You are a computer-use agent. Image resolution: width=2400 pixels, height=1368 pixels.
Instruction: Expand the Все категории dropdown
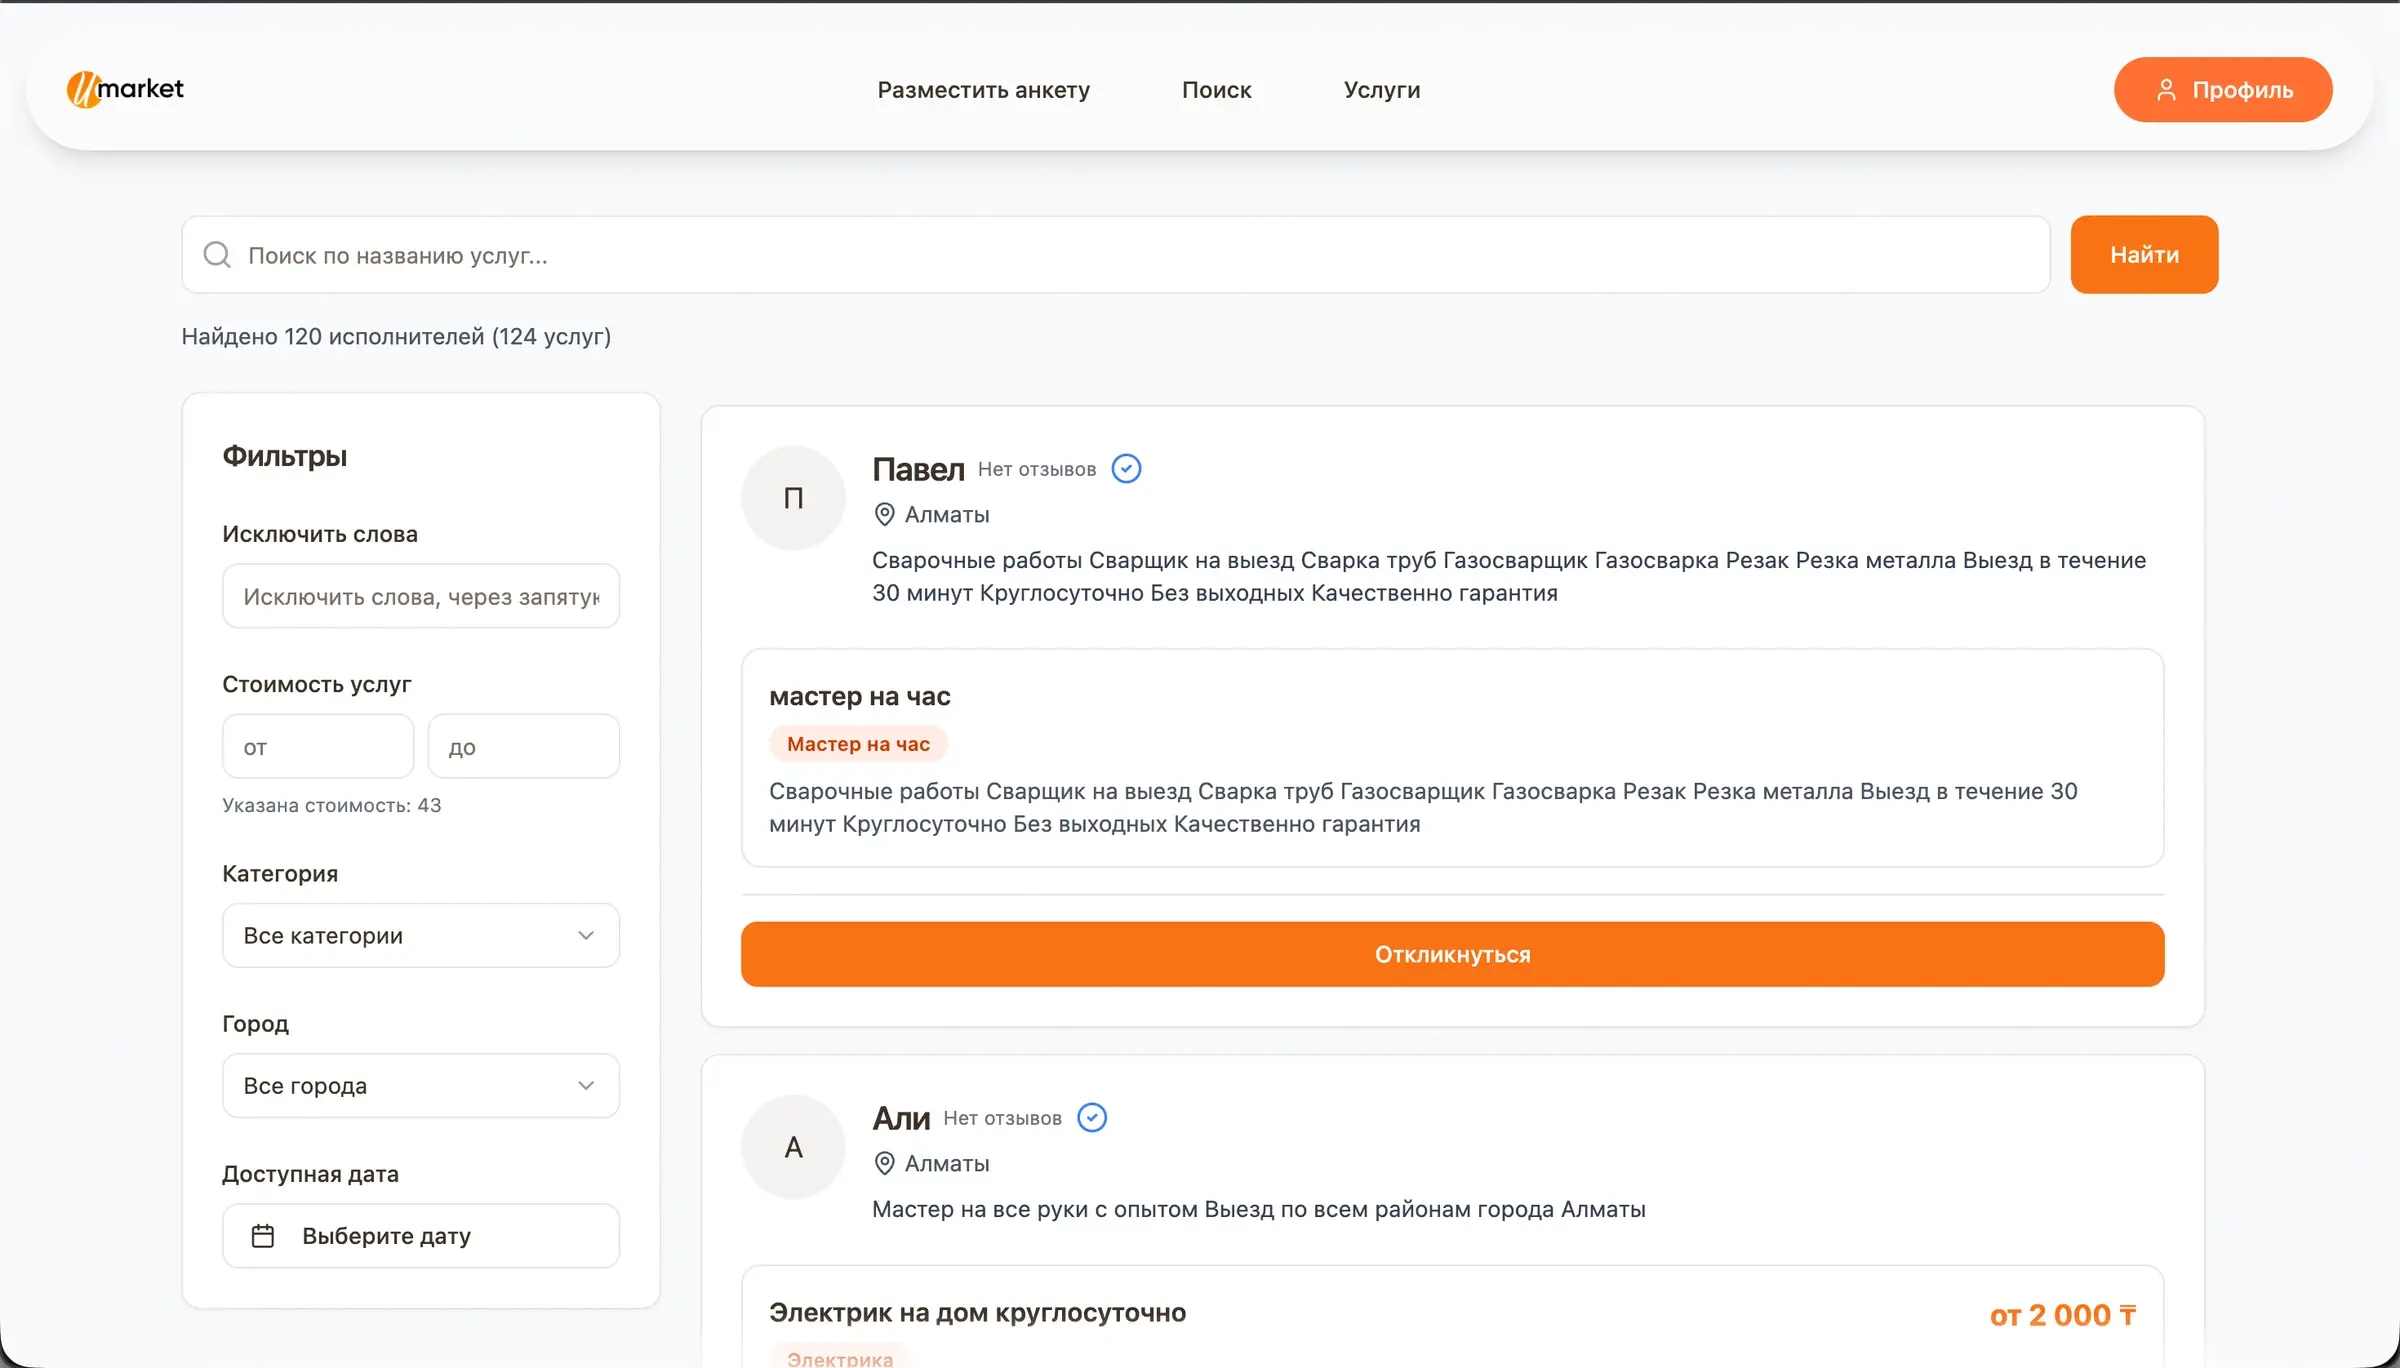click(421, 936)
